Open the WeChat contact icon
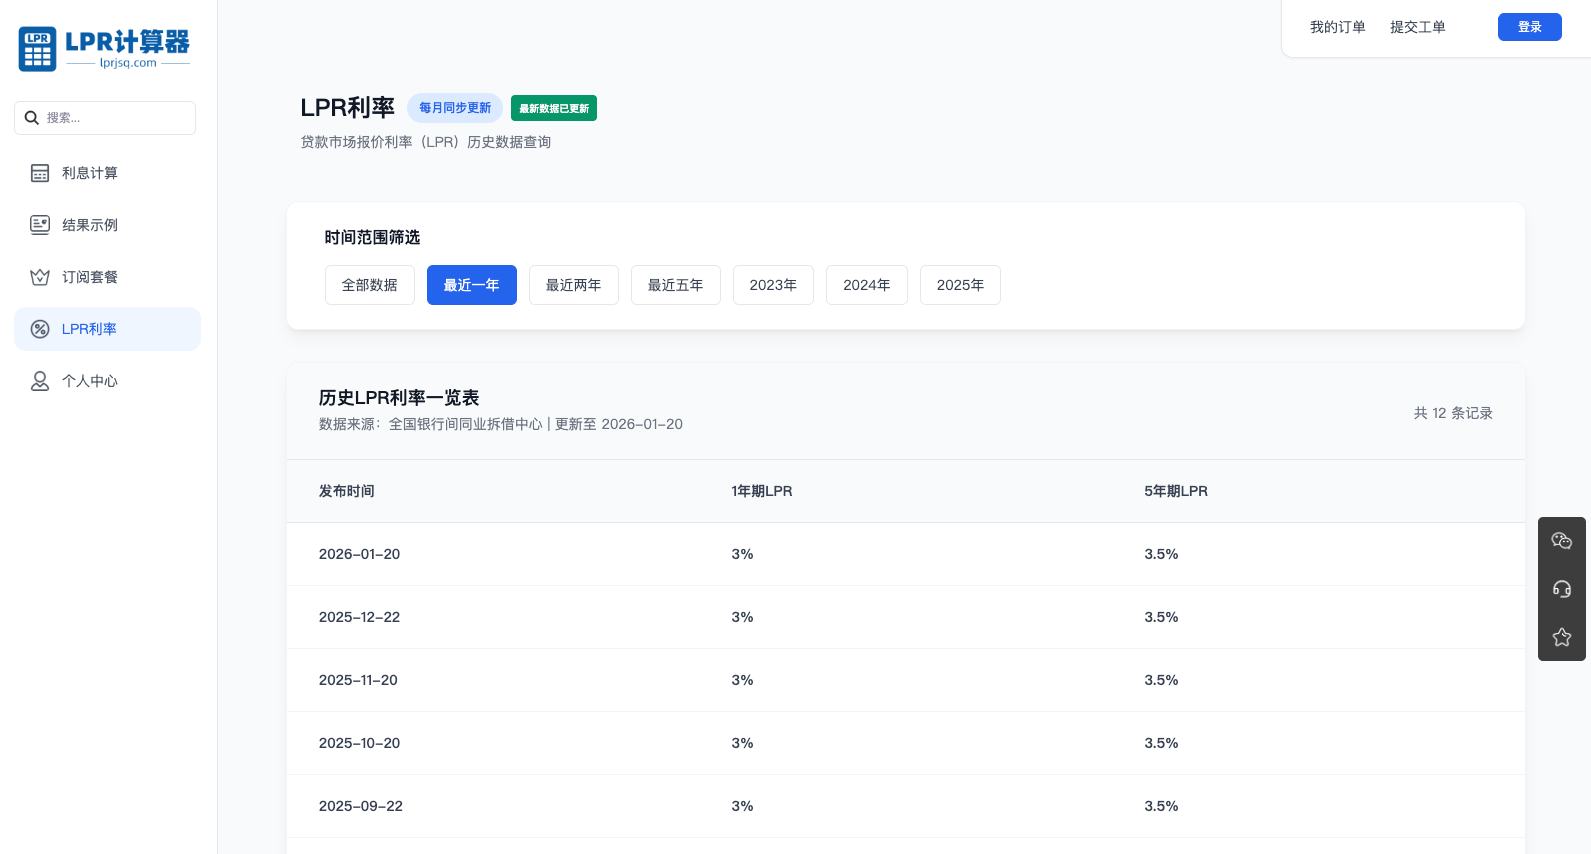The image size is (1591, 854). pyautogui.click(x=1561, y=541)
